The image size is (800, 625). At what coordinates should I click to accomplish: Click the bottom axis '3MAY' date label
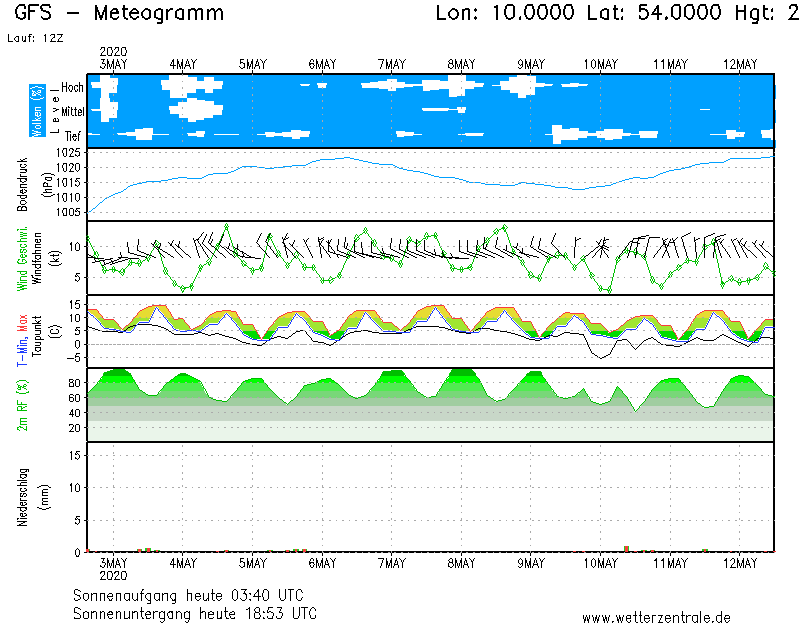click(x=113, y=563)
